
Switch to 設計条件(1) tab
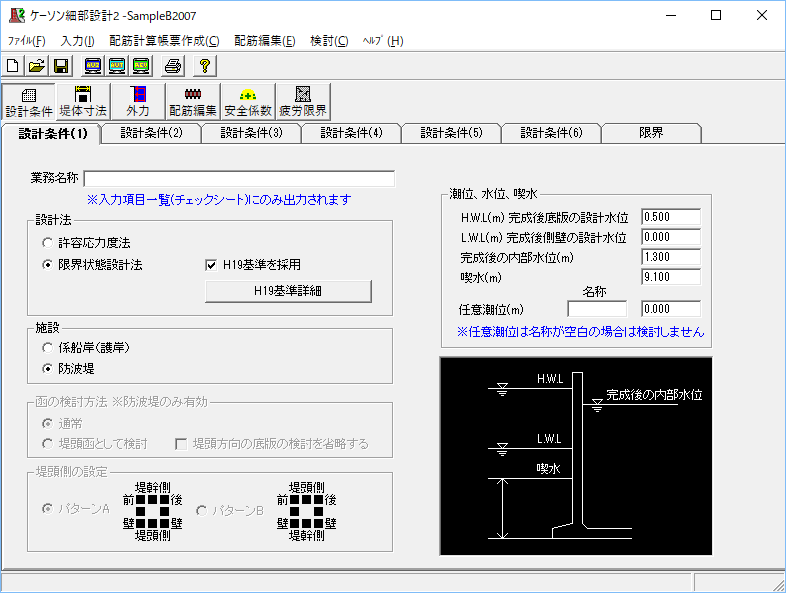(x=52, y=133)
